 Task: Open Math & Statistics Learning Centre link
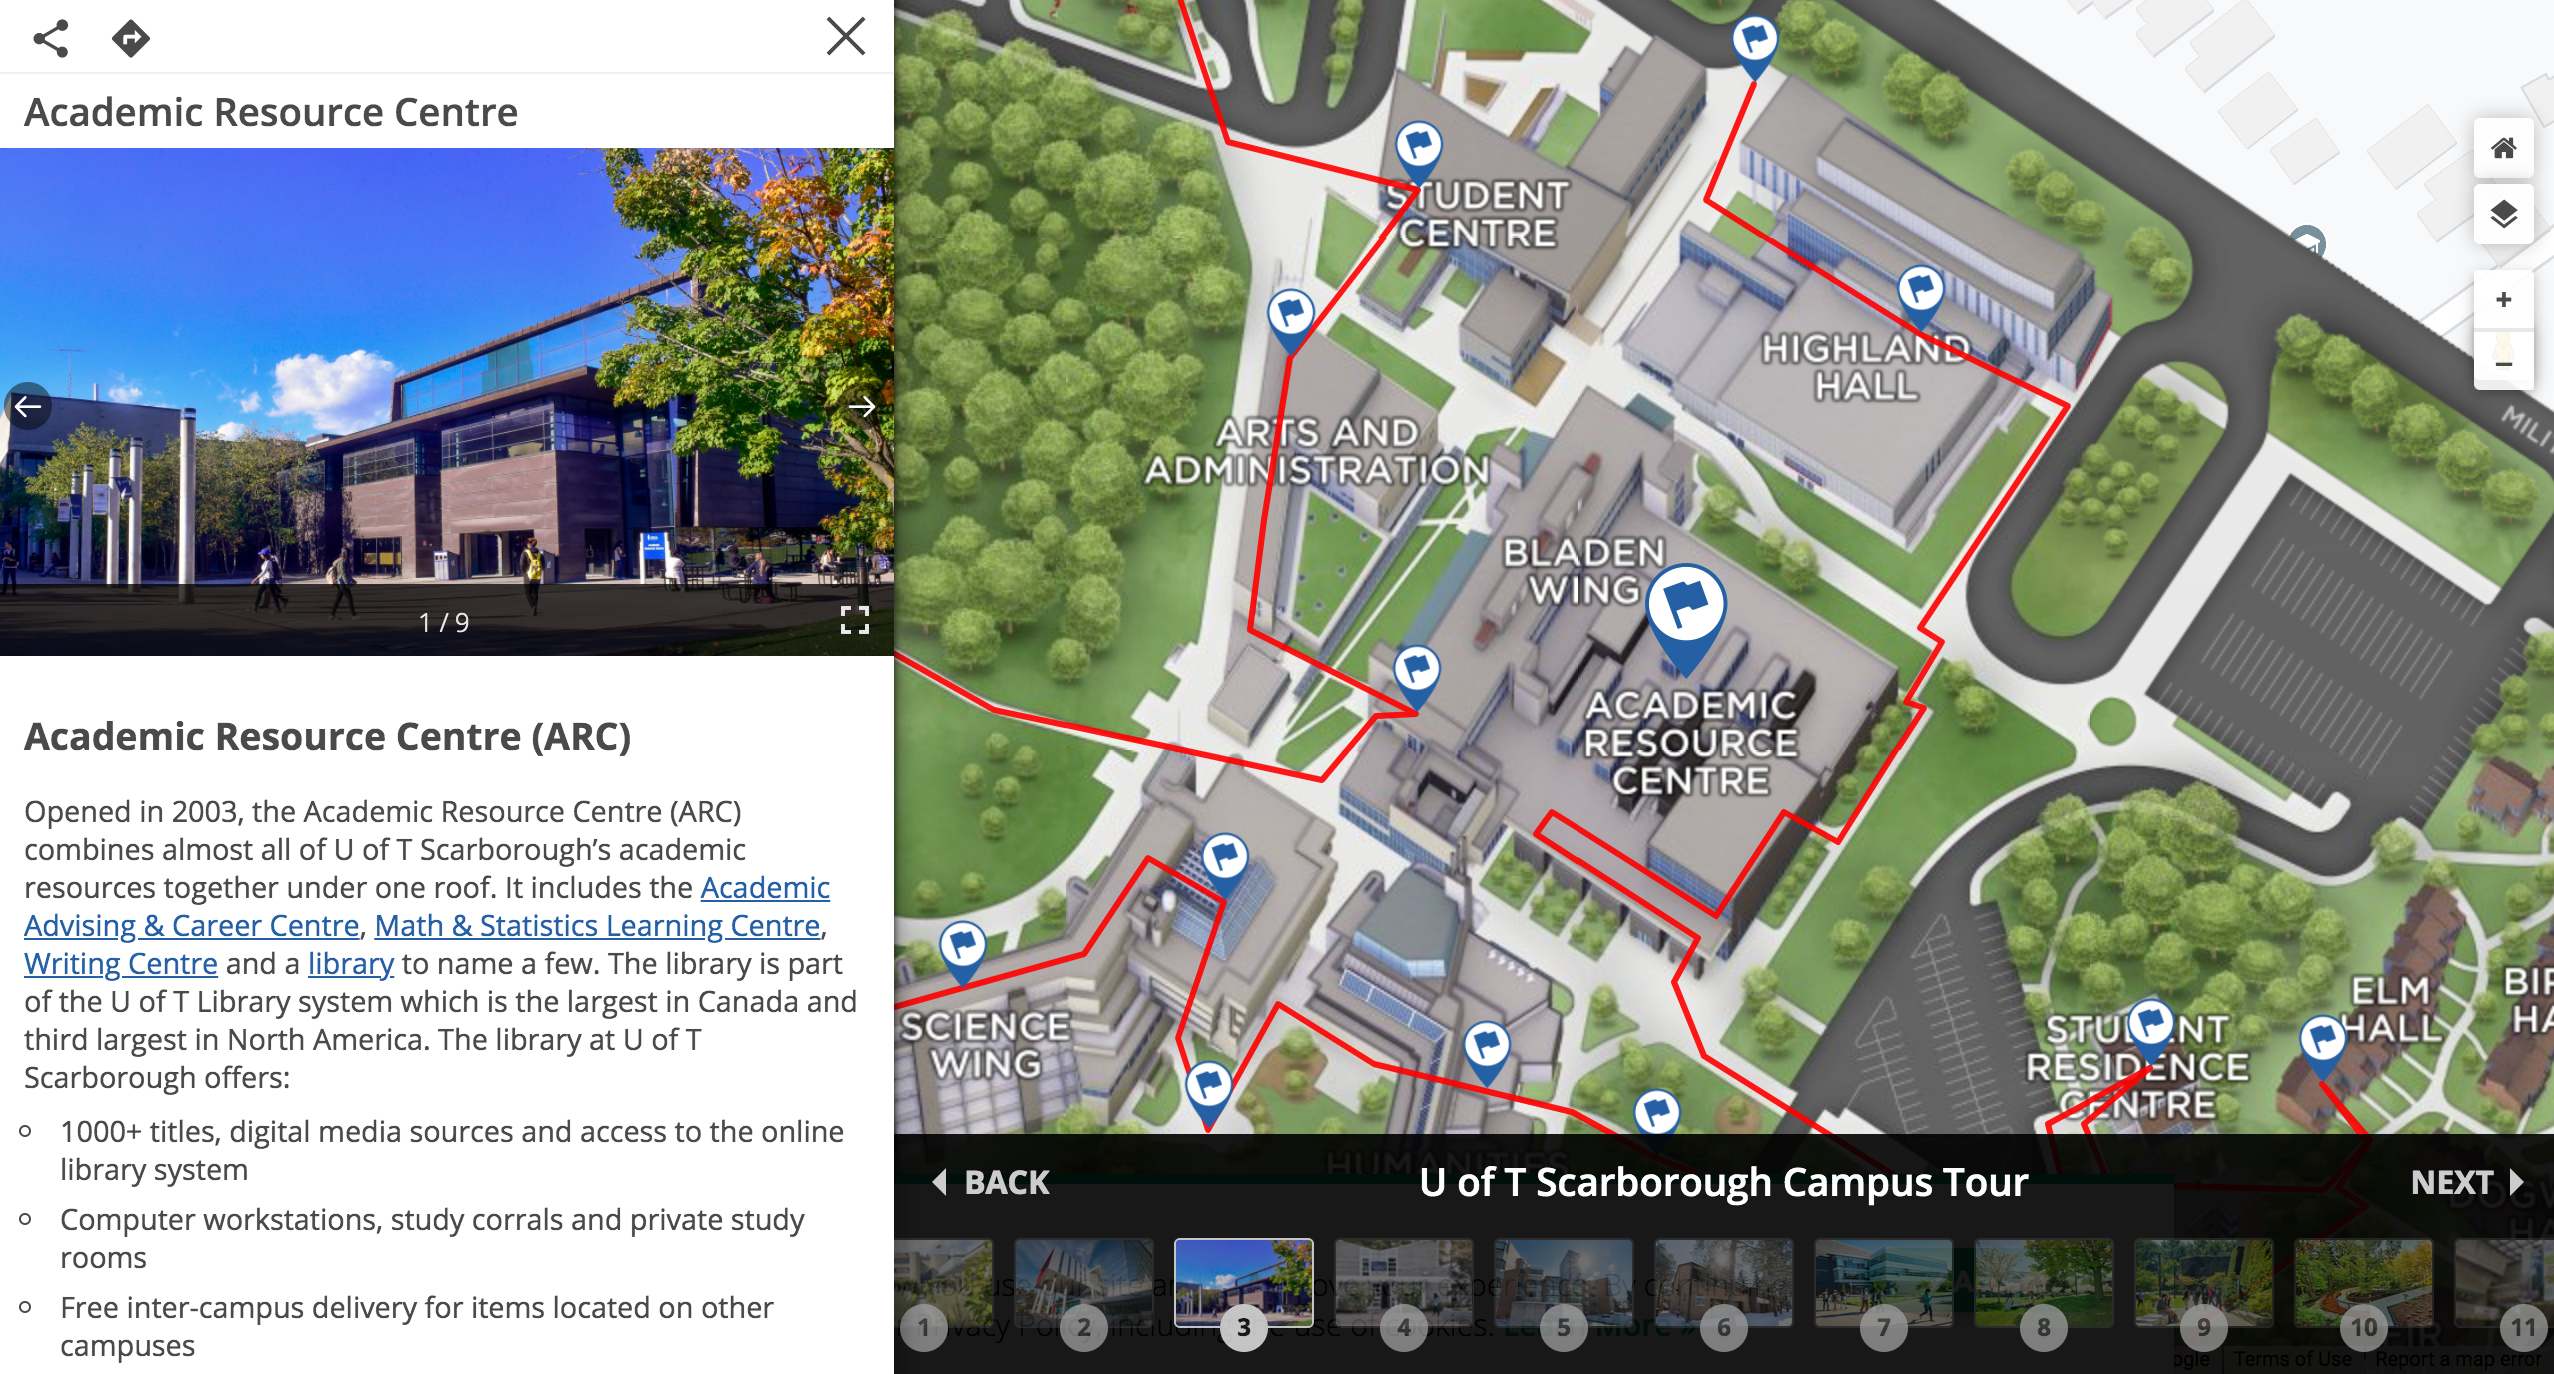pyautogui.click(x=597, y=926)
